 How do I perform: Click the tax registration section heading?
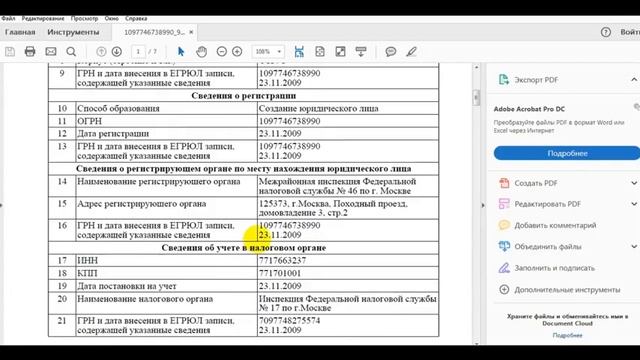click(x=244, y=248)
